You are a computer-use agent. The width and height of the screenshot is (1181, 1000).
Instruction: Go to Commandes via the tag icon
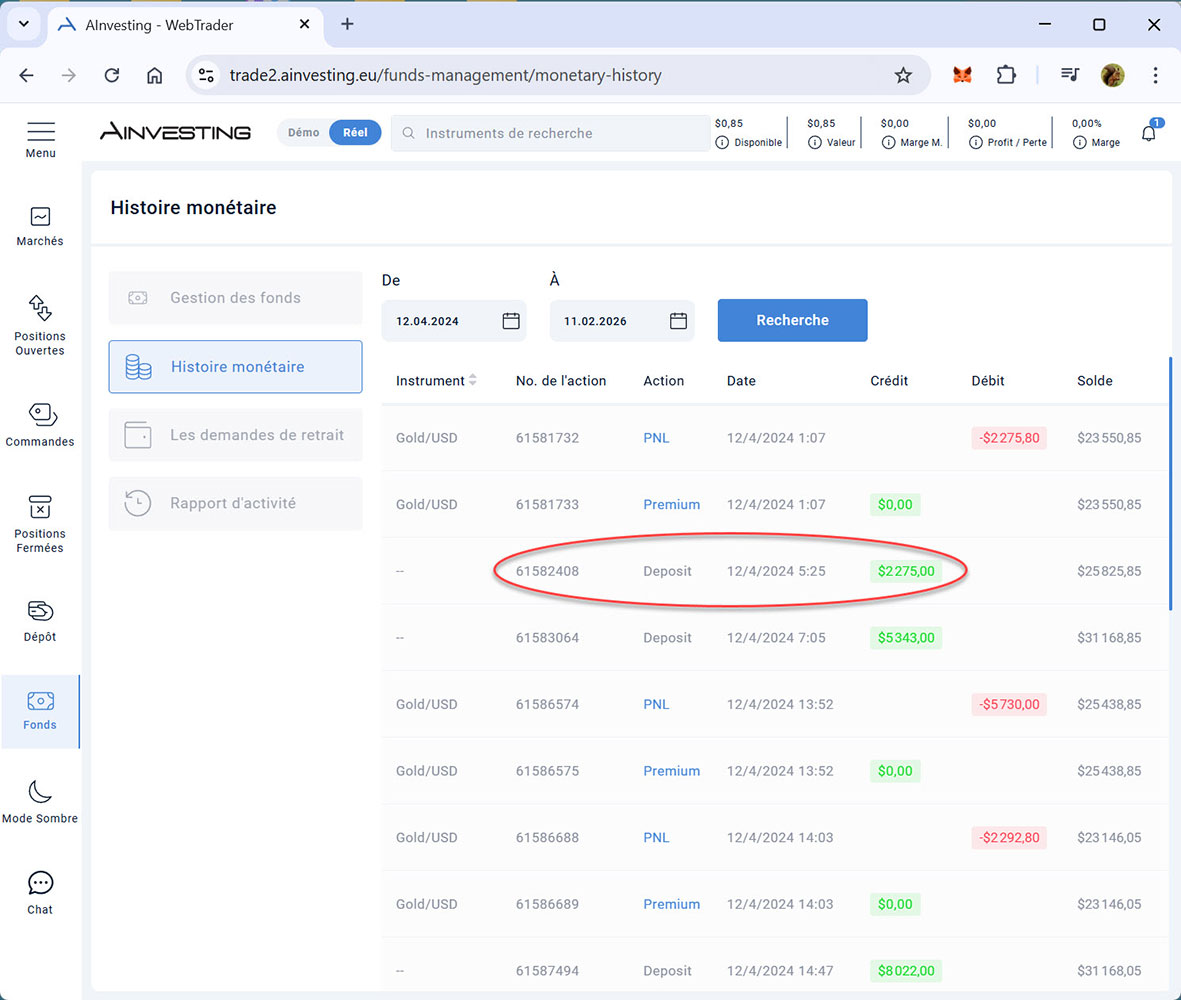40,414
